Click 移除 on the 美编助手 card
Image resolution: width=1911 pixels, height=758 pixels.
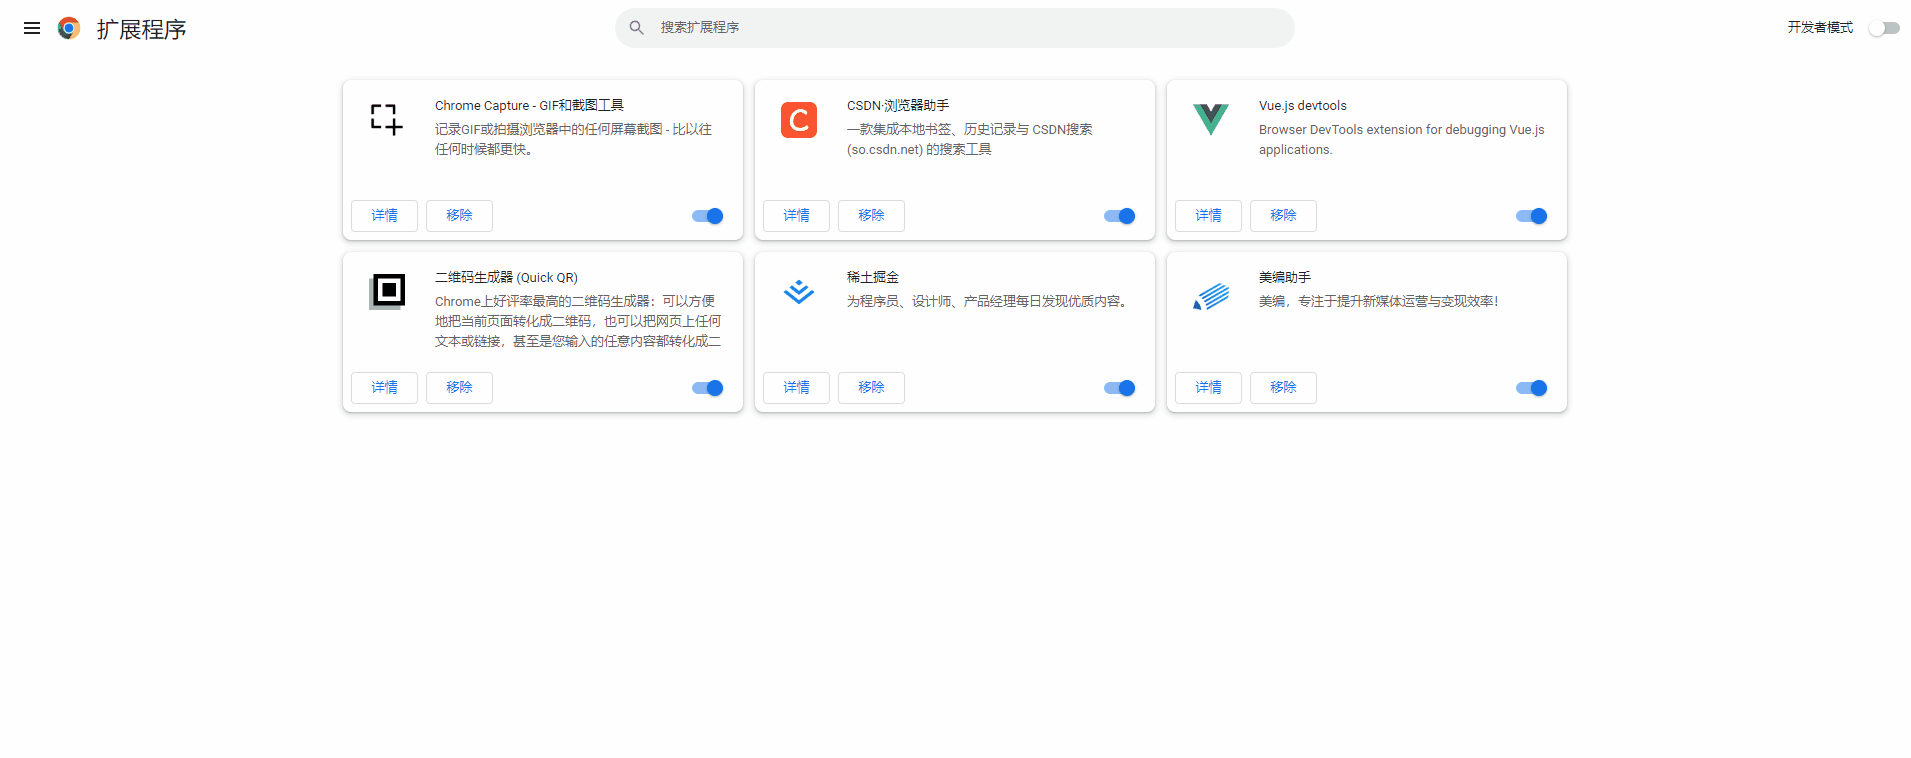tap(1283, 388)
